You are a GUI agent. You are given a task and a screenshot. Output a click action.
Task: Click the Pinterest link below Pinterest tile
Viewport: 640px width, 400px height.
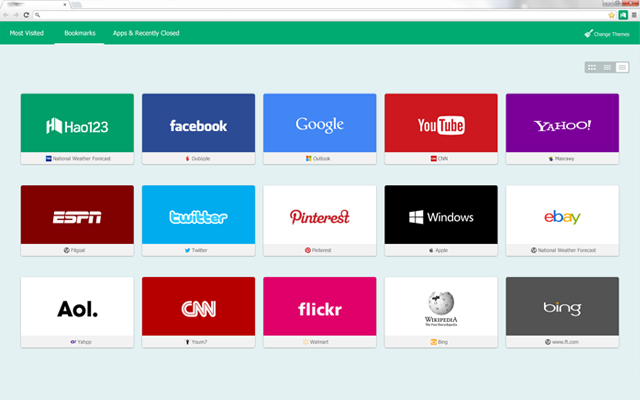pyautogui.click(x=318, y=250)
